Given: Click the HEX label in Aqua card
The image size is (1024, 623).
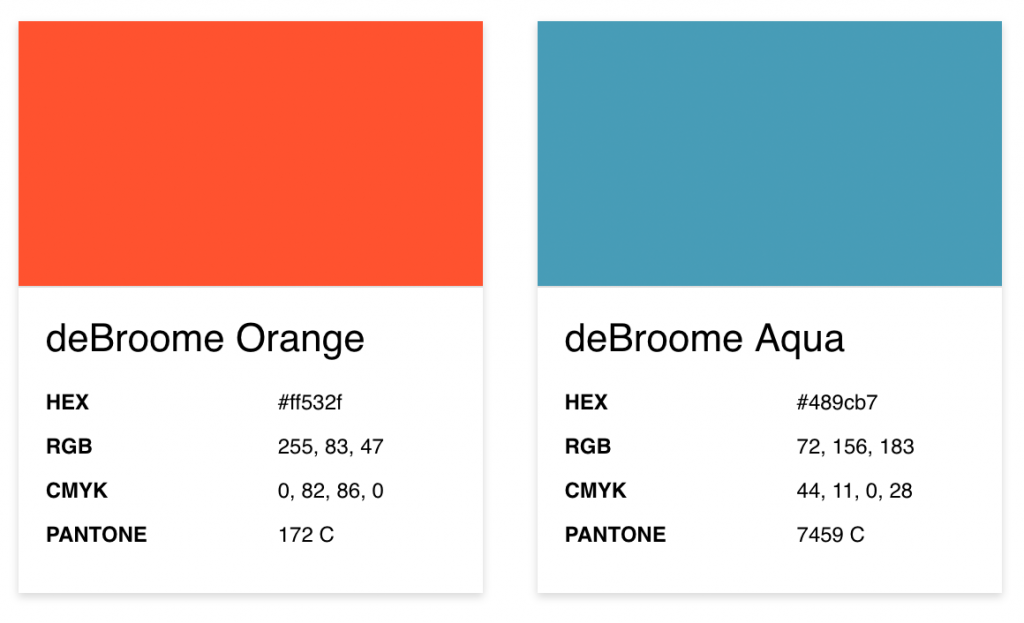Looking at the screenshot, I should 586,402.
